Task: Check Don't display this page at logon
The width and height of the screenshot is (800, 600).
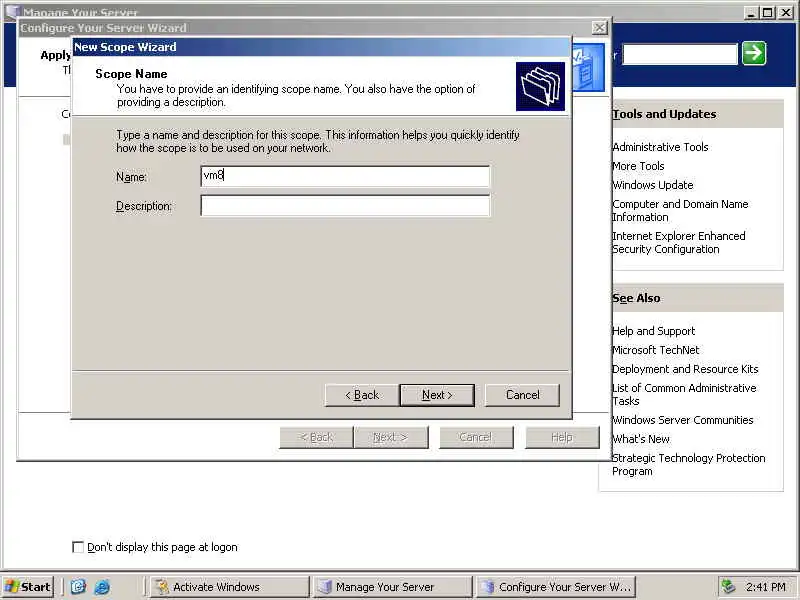Action: point(78,547)
